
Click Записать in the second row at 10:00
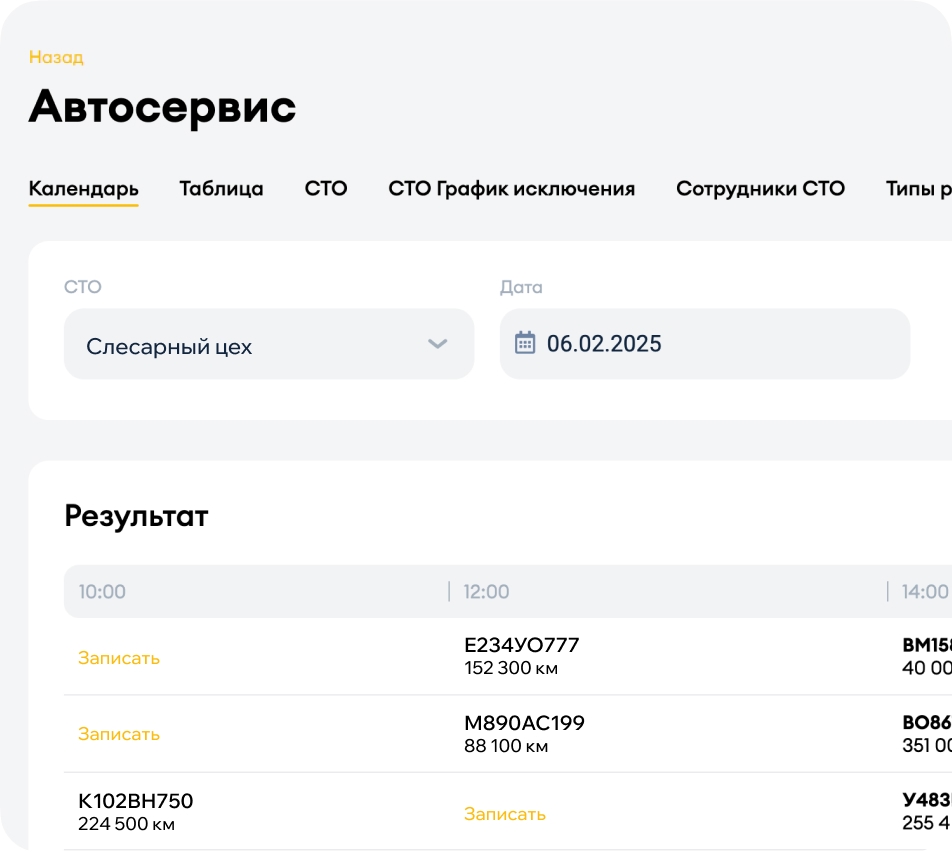(119, 734)
